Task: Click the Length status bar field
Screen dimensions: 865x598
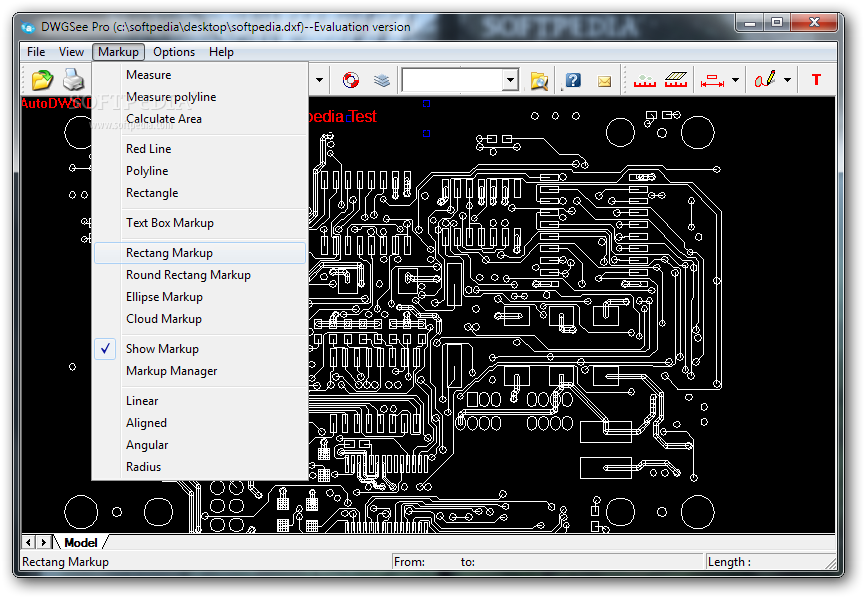Action: coord(771,562)
